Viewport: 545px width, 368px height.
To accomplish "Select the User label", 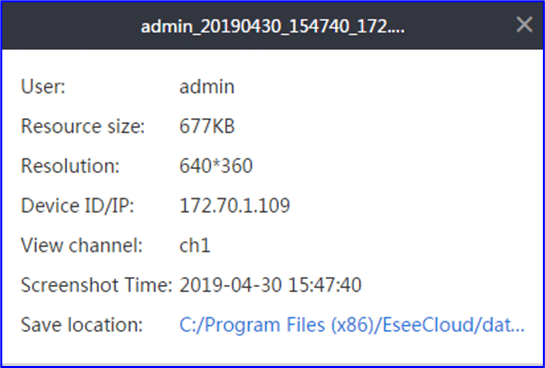I will pyautogui.click(x=43, y=86).
